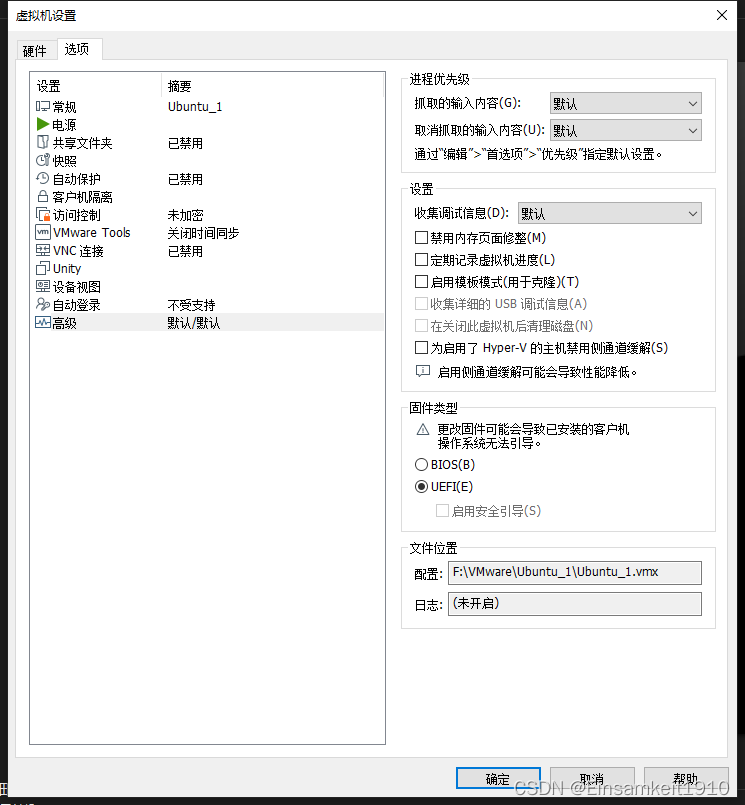745x805 pixels.
Task: Click the 访问控制 icon
Action: [x=43, y=215]
